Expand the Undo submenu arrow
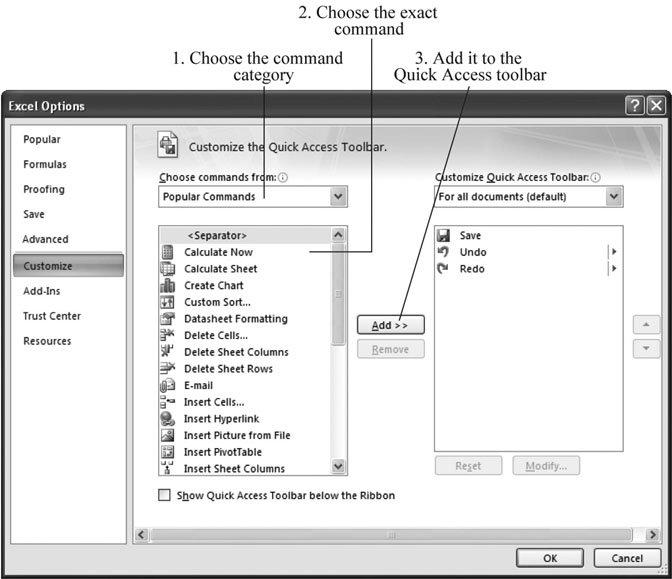The image size is (672, 579). click(x=614, y=252)
